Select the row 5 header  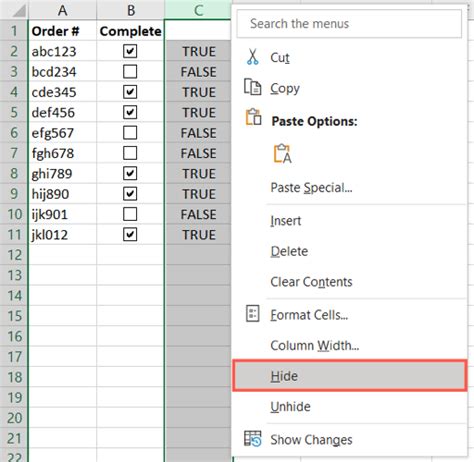pyautogui.click(x=14, y=112)
